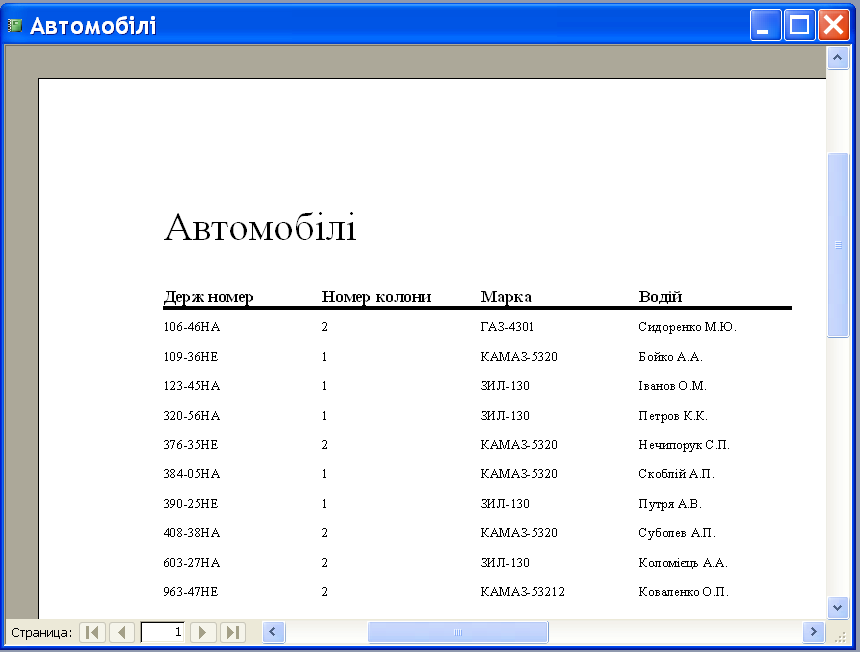Click plate number 320-56НА
Screen dimensions: 860x652
pos(191,416)
